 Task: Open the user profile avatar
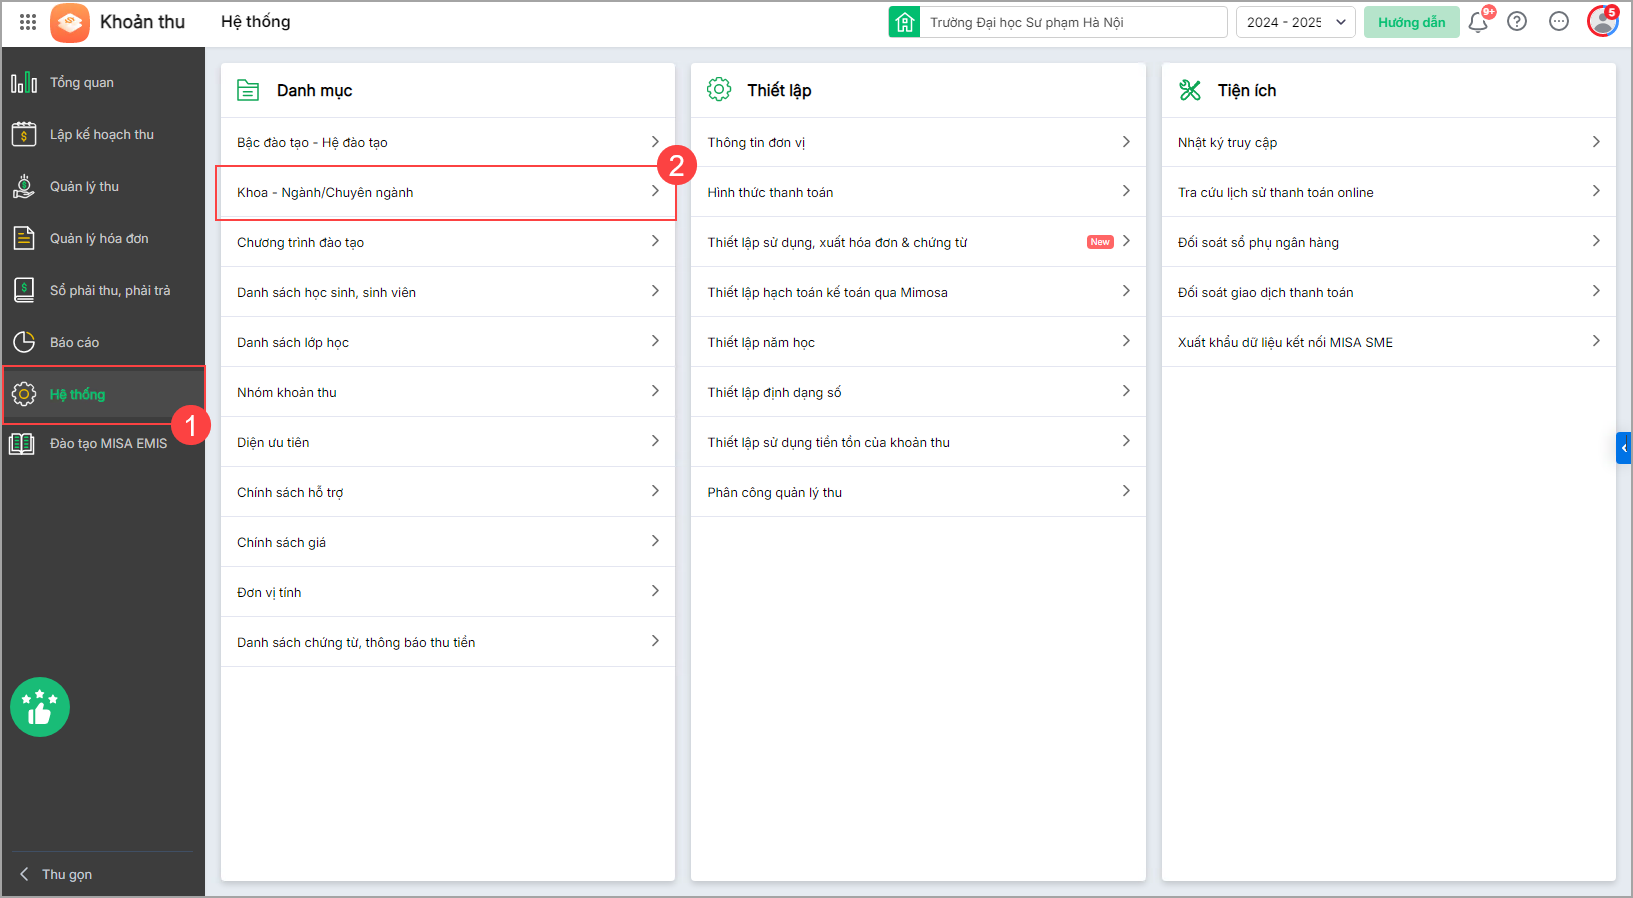point(1602,22)
